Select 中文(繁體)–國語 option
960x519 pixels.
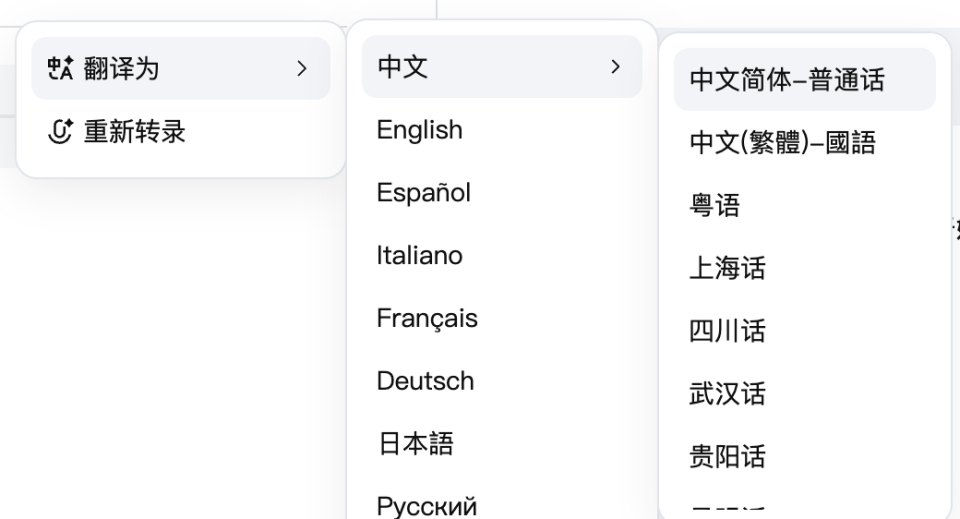pos(804,143)
